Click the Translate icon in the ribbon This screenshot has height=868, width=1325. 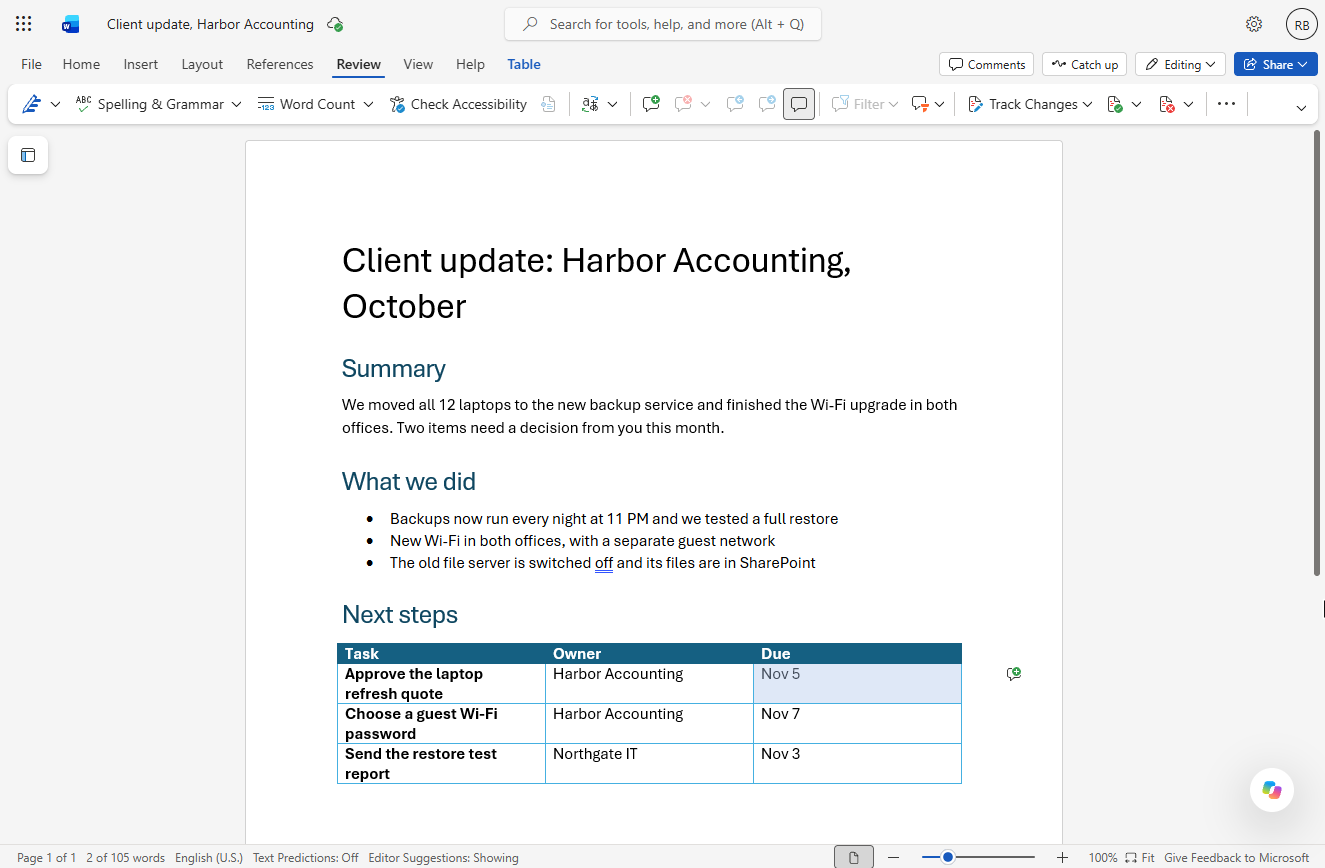[x=590, y=104]
